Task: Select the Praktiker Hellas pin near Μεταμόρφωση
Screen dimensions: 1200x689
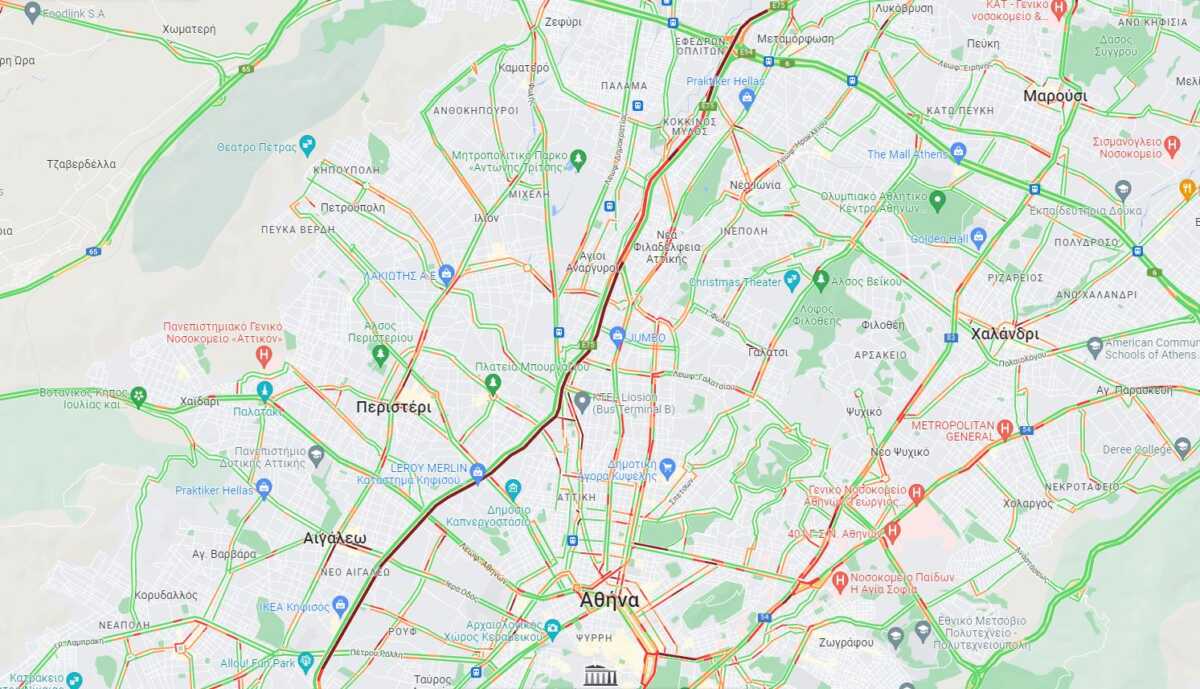Action: pyautogui.click(x=746, y=97)
